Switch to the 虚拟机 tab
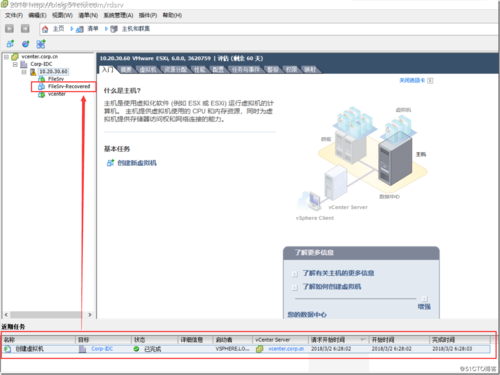 pos(148,70)
